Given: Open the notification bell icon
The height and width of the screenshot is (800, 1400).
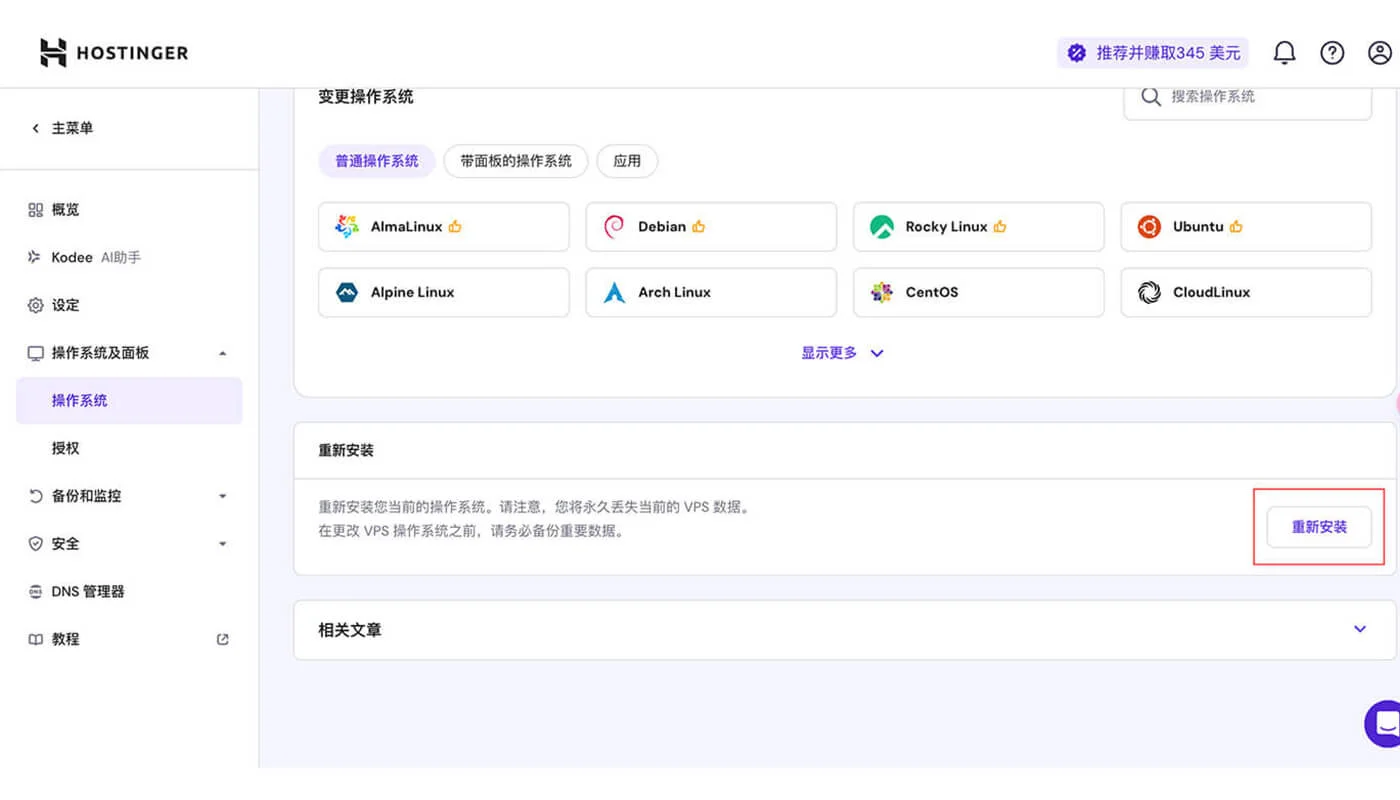Looking at the screenshot, I should click(1285, 52).
